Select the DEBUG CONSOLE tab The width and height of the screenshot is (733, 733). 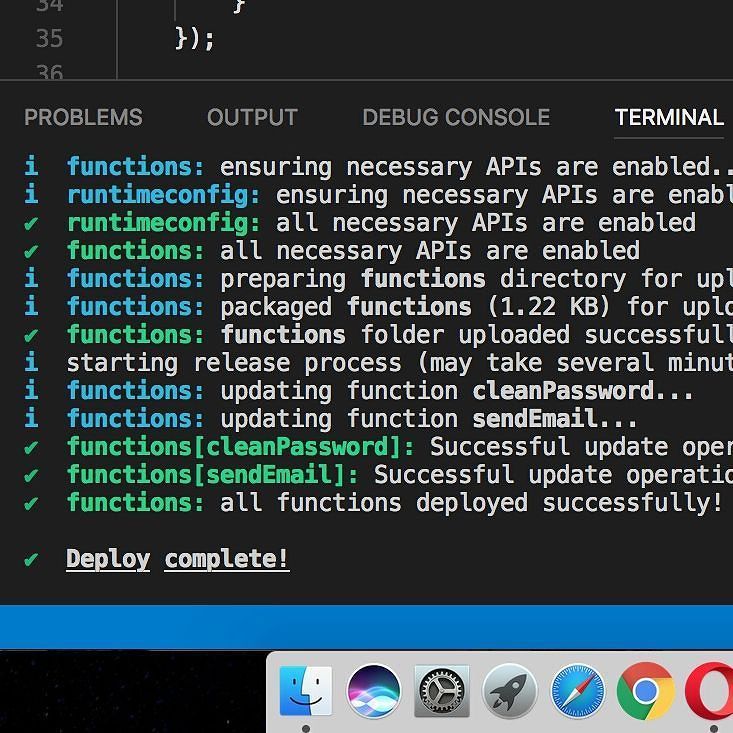coord(456,117)
